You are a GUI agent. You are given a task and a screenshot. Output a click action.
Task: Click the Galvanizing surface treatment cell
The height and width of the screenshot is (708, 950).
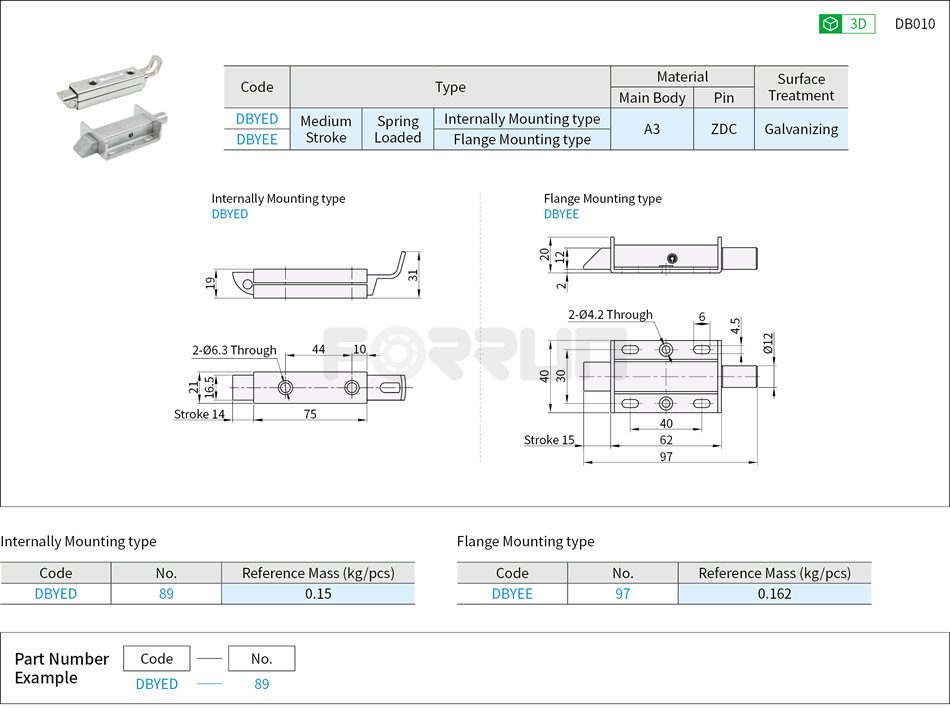coord(800,129)
